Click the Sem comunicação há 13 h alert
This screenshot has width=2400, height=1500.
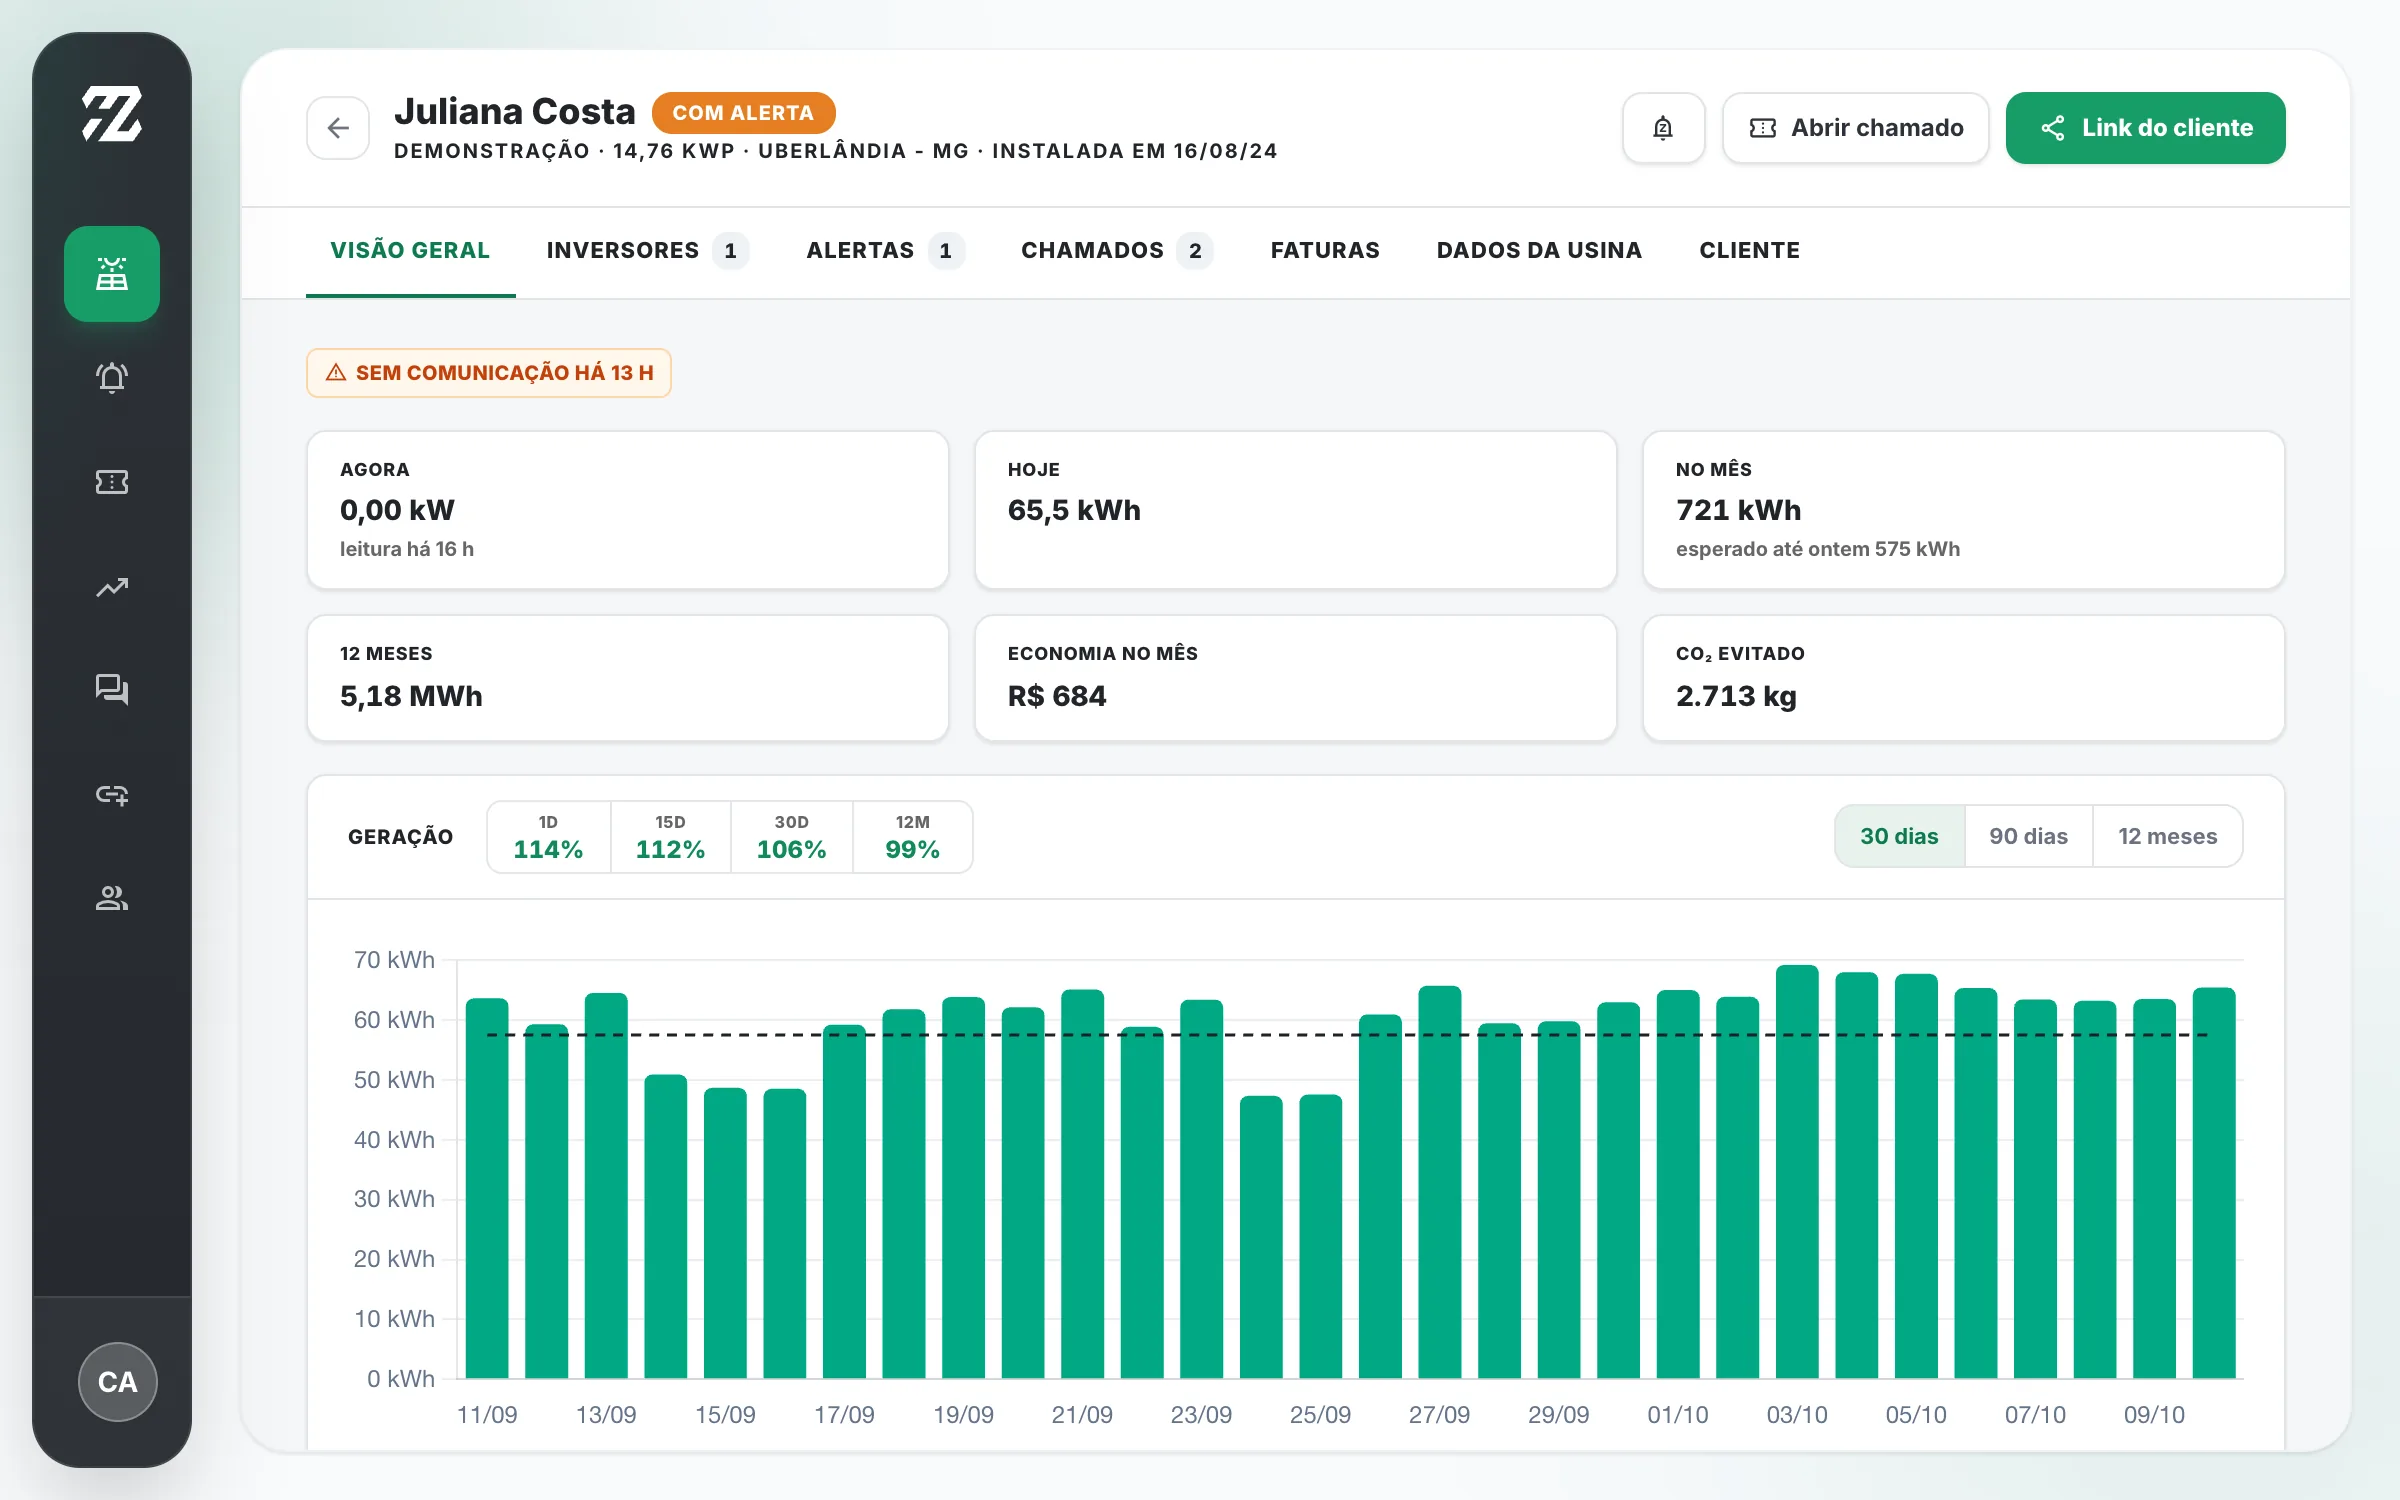click(489, 373)
